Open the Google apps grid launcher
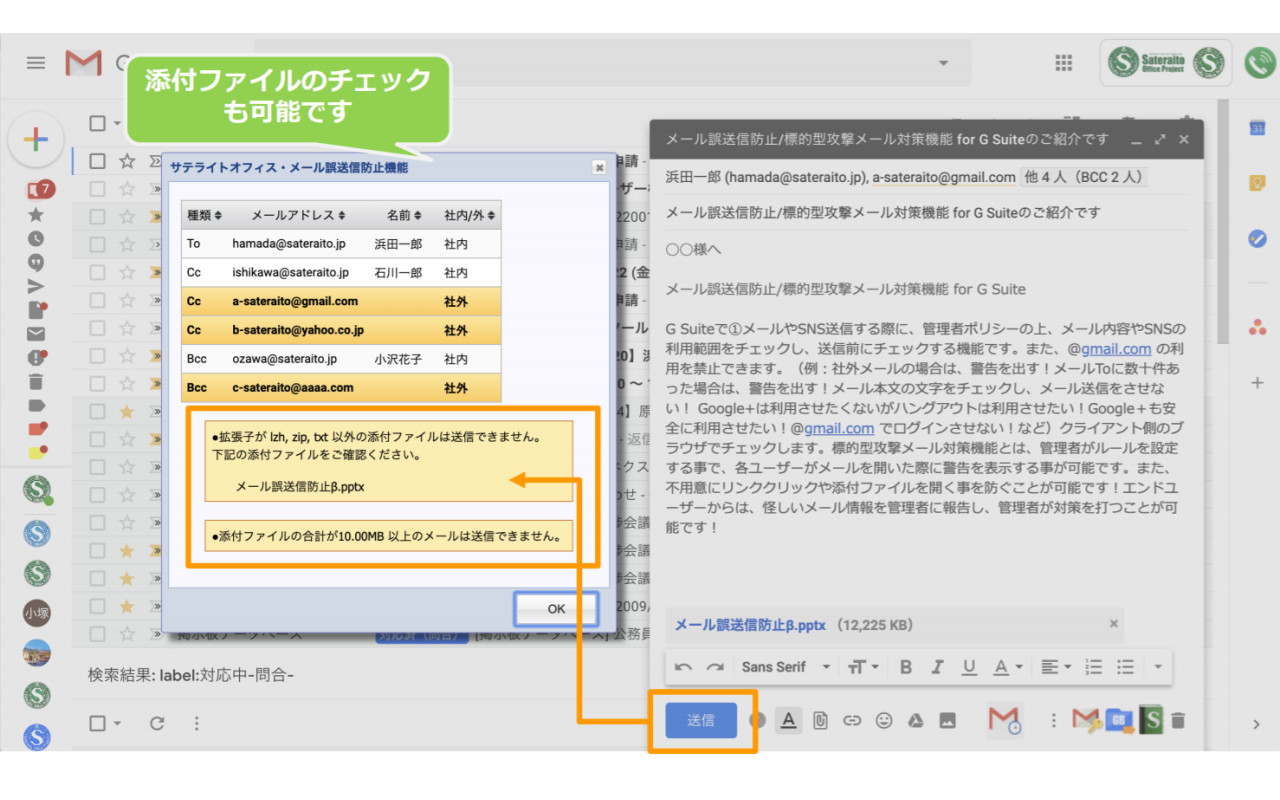Image resolution: width=1280 pixels, height=800 pixels. (x=1063, y=62)
